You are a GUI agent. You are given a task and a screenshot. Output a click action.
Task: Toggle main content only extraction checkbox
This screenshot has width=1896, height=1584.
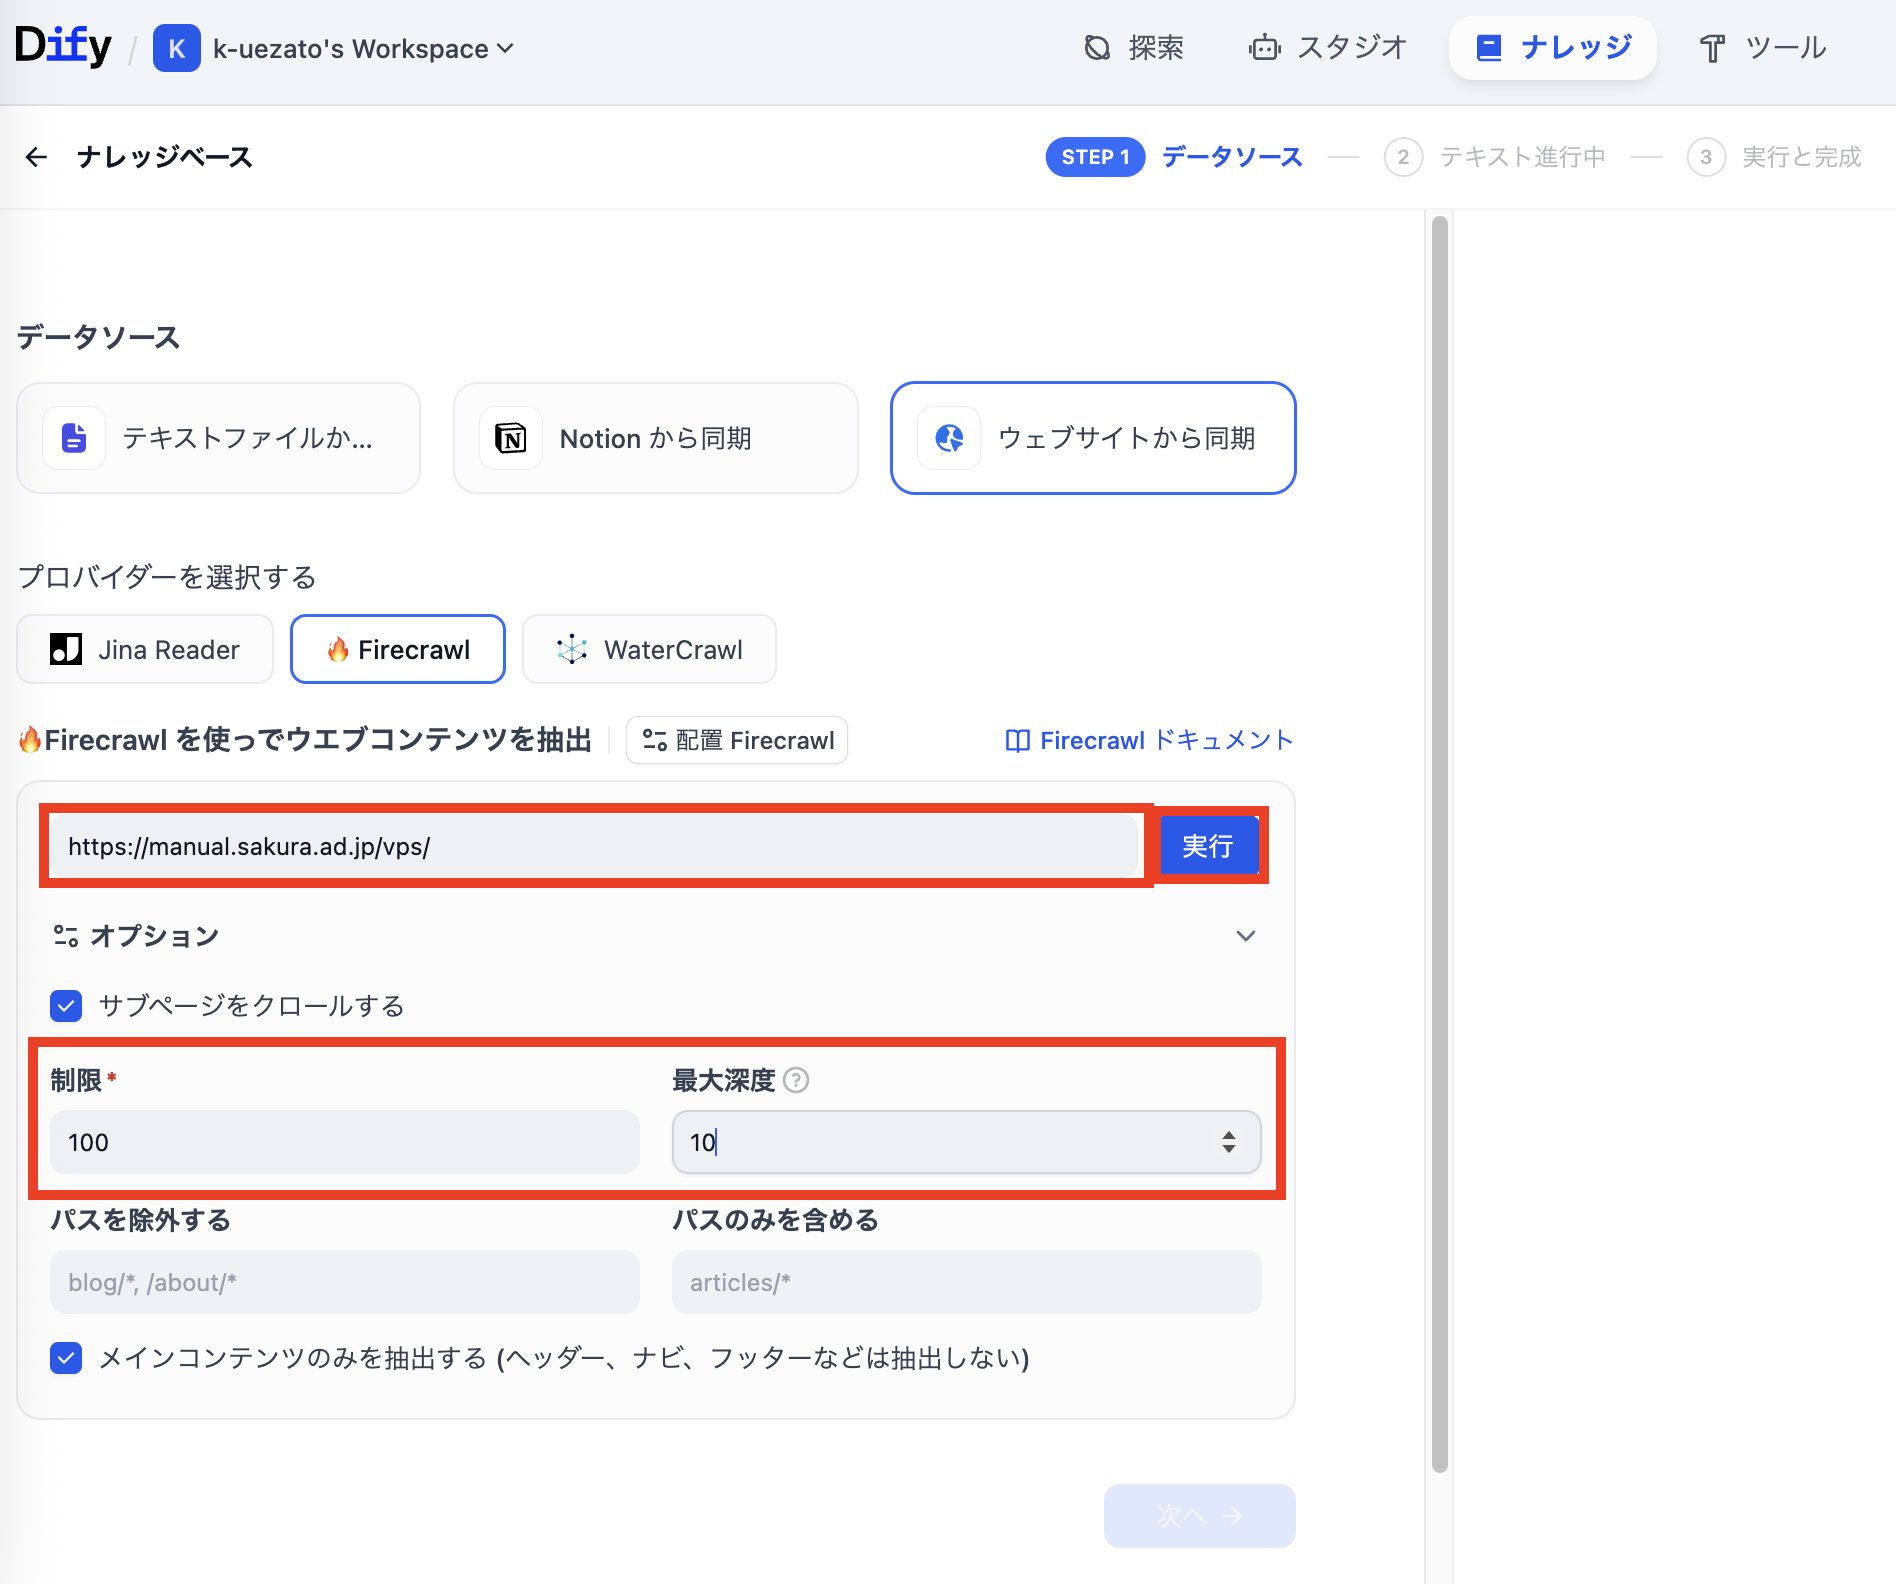point(66,1358)
